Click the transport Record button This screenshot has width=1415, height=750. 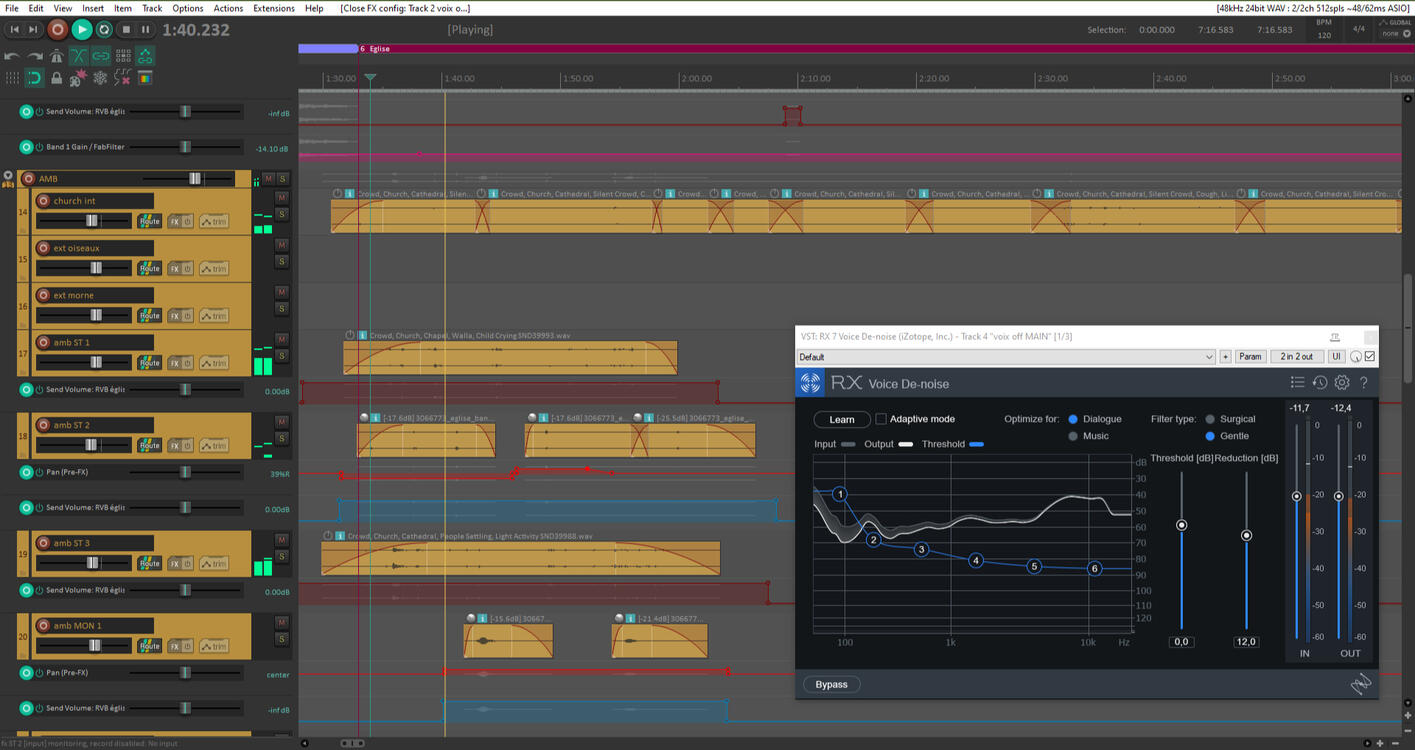[58, 30]
